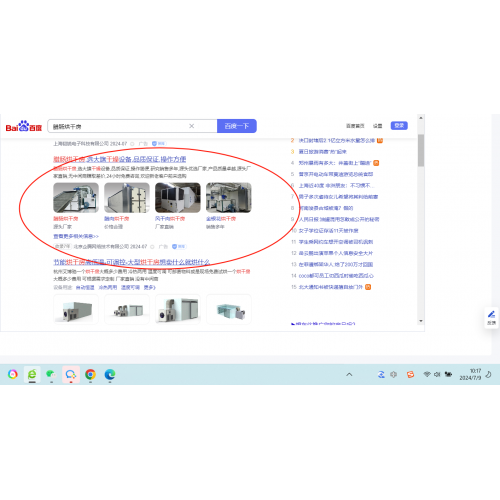Click inside the Baidu search input field

118,126
